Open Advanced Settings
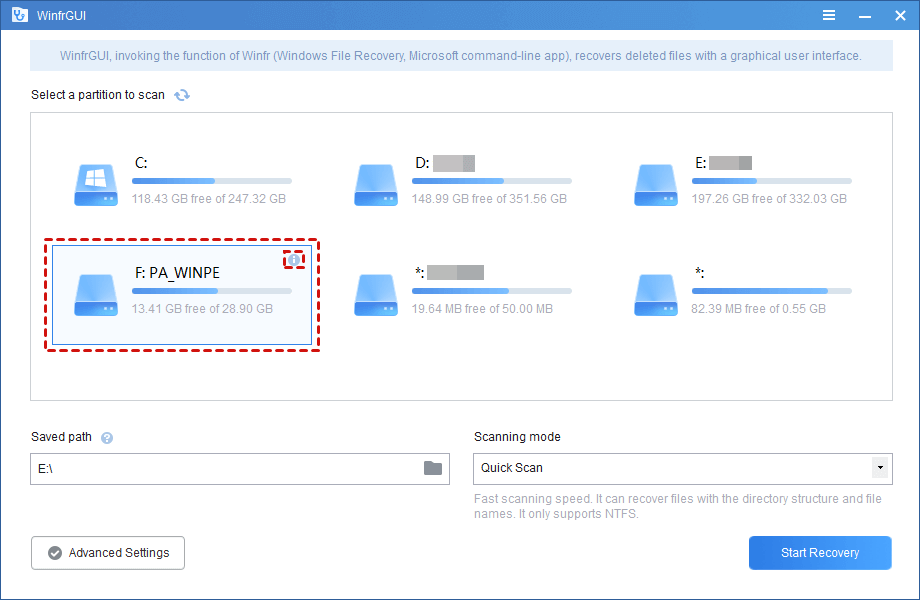Viewport: 920px width, 600px height. (108, 553)
